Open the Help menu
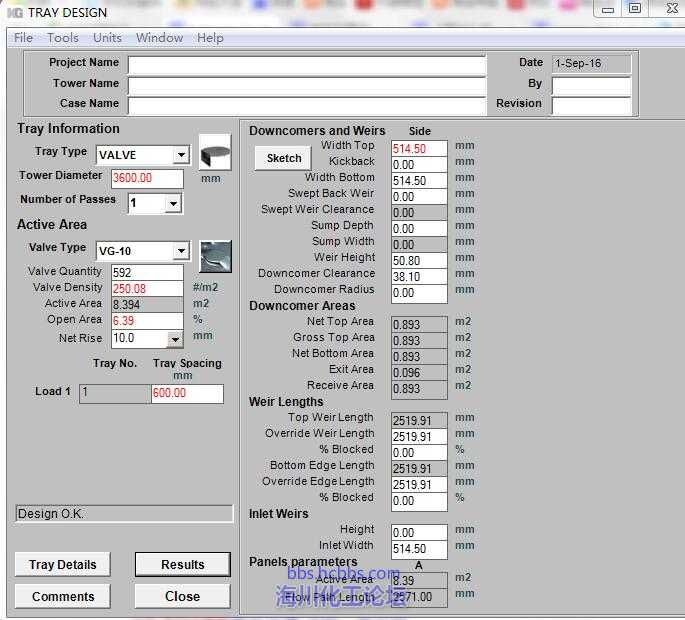Image resolution: width=685 pixels, height=620 pixels. [x=210, y=38]
